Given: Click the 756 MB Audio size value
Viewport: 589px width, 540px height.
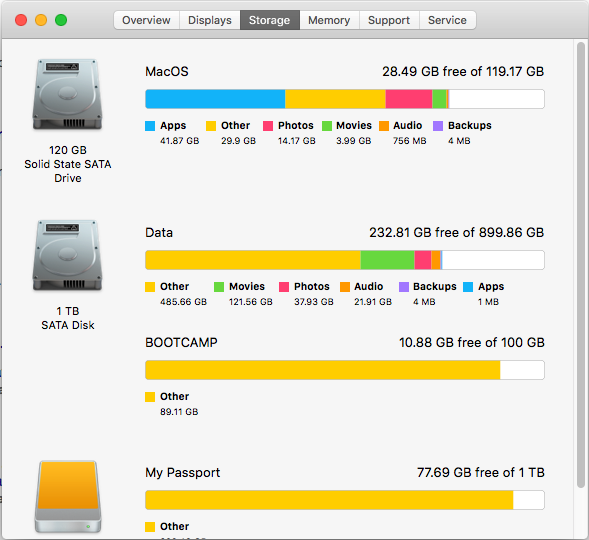Looking at the screenshot, I should coord(409,141).
